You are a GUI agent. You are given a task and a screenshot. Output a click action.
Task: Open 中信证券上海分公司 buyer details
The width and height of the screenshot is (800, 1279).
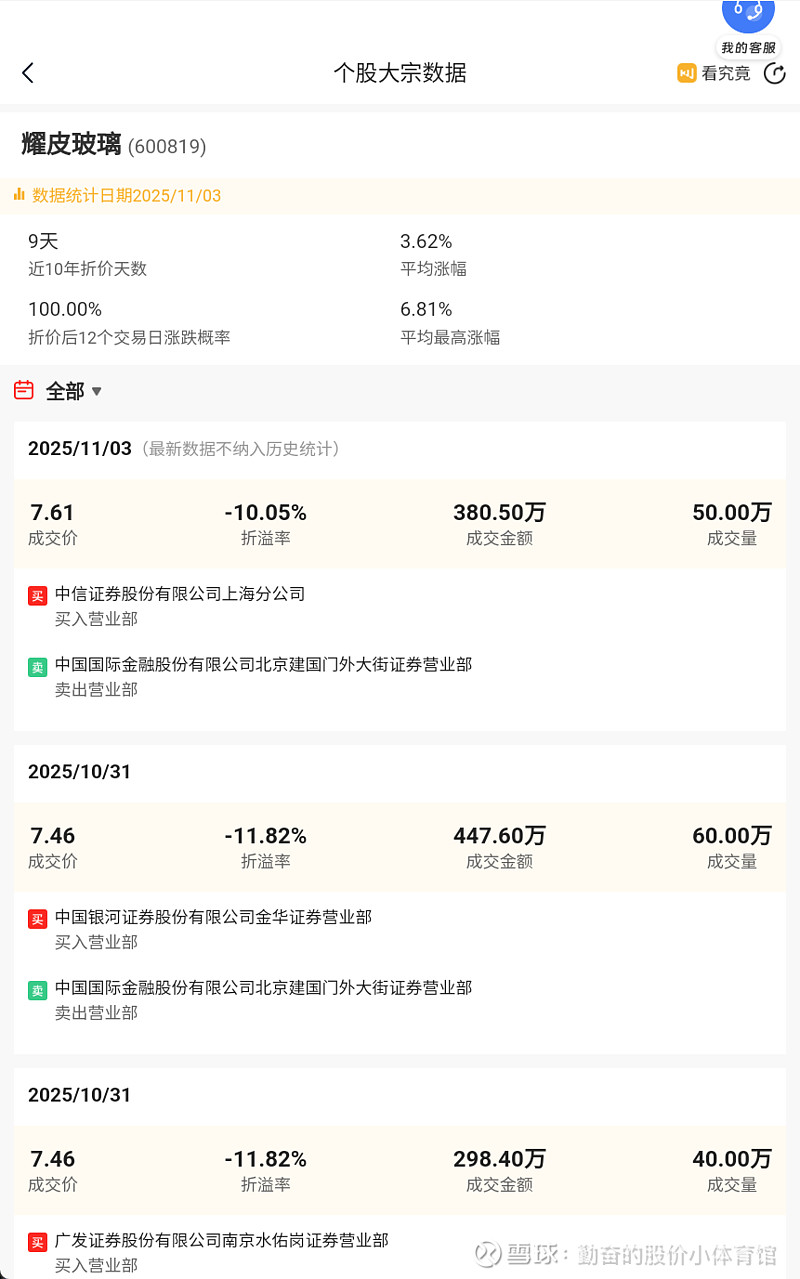pos(180,594)
